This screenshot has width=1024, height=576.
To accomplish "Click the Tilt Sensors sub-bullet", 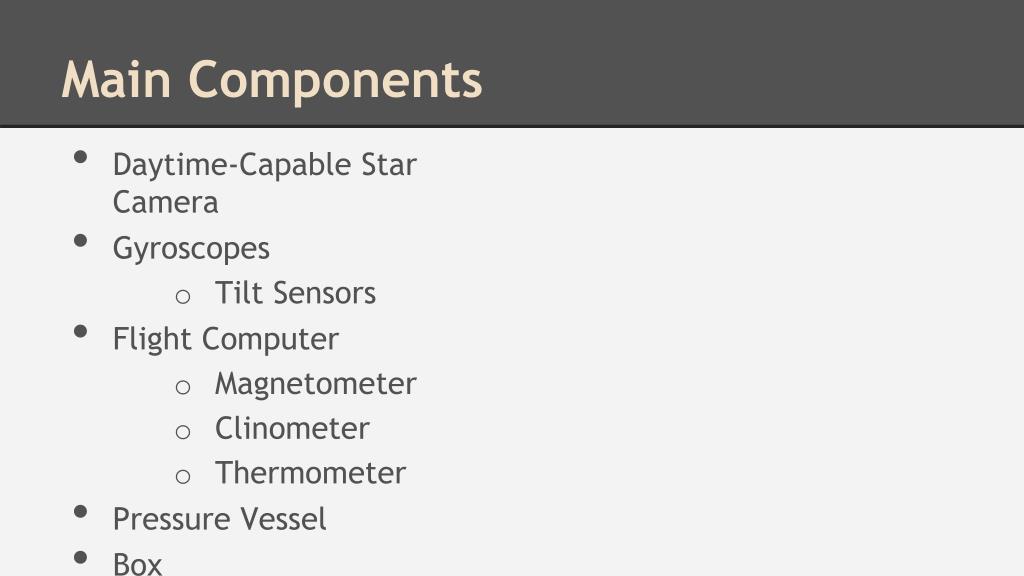I will [x=295, y=293].
